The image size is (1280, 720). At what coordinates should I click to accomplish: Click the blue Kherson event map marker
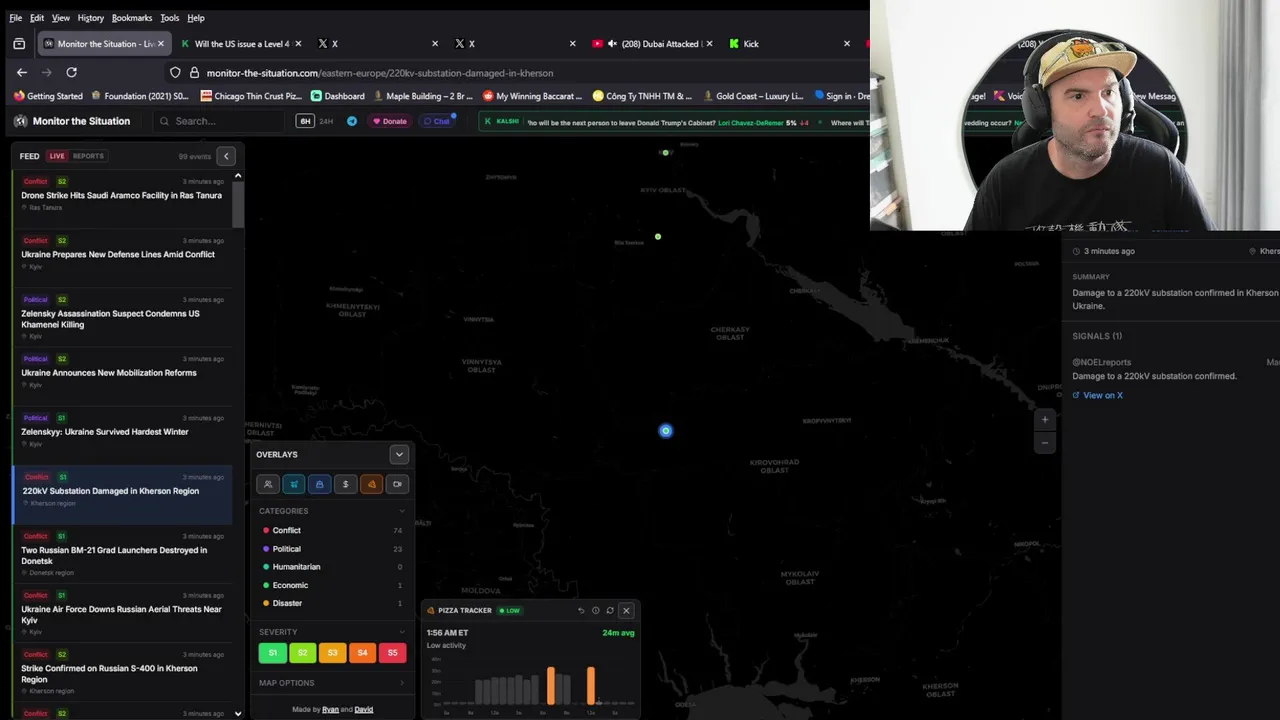pos(666,431)
